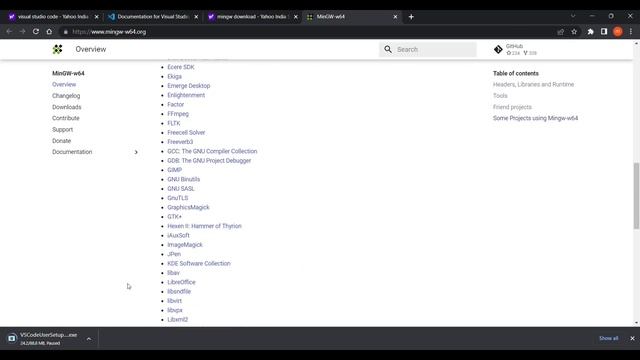This screenshot has height=360, width=640.
Task: Jump to Some Projects using Mingw-w64
Action: pyautogui.click(x=536, y=118)
